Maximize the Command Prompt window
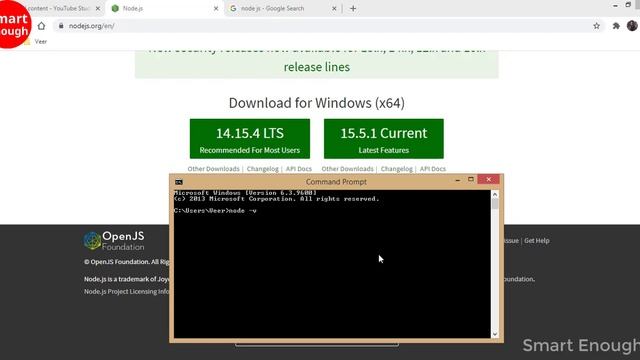Viewport: 640px width, 360px height. pos(471,180)
